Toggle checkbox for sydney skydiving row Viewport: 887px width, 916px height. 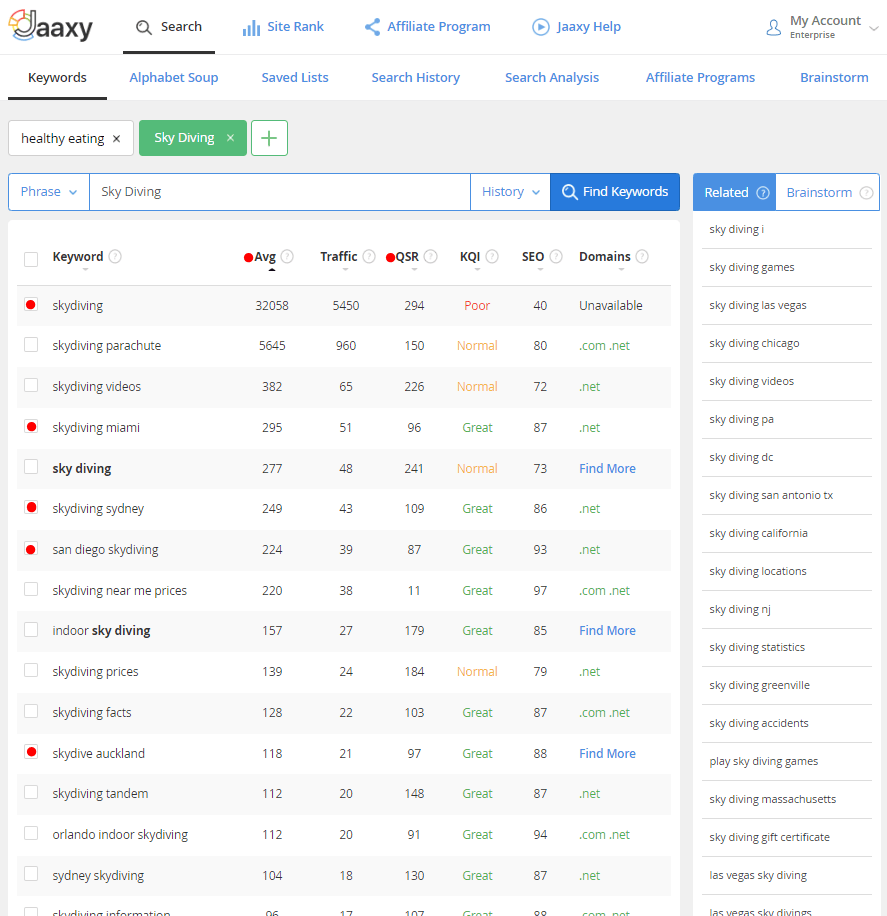coord(31,874)
